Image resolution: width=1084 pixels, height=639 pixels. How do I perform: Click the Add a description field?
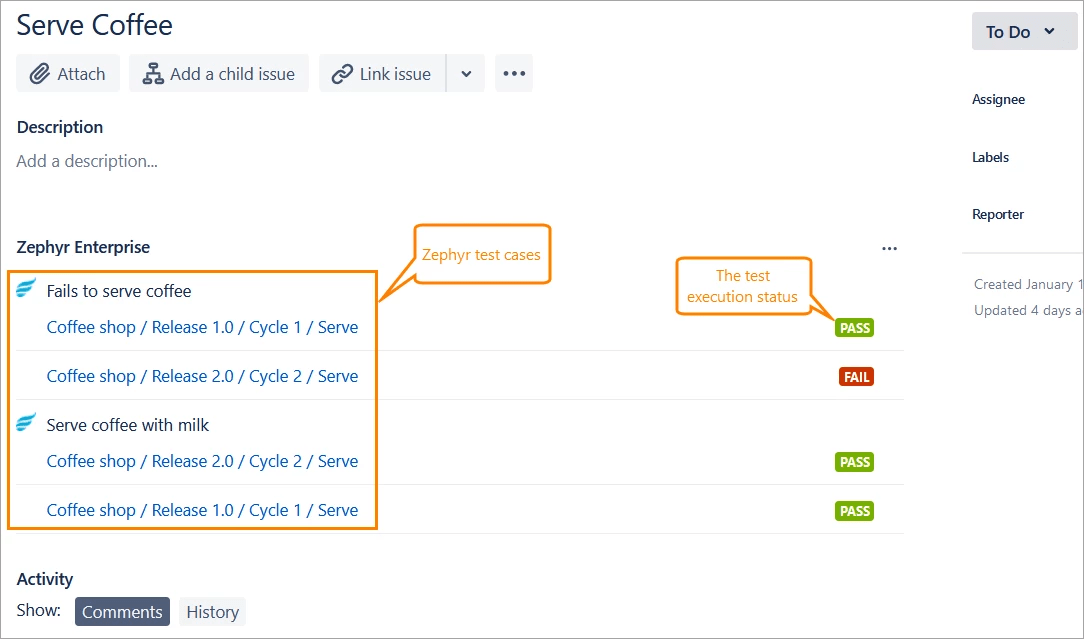[87, 161]
